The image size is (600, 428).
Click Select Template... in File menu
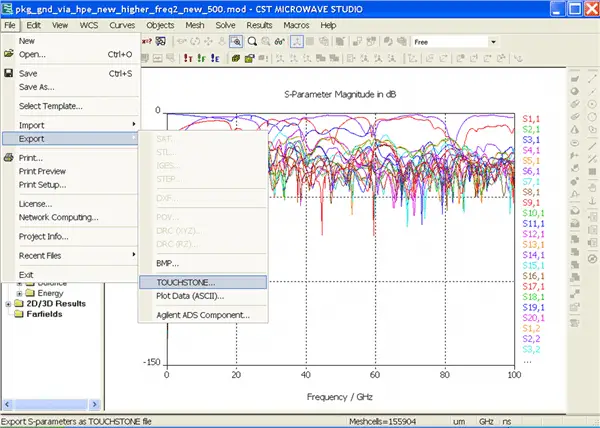coord(70,106)
